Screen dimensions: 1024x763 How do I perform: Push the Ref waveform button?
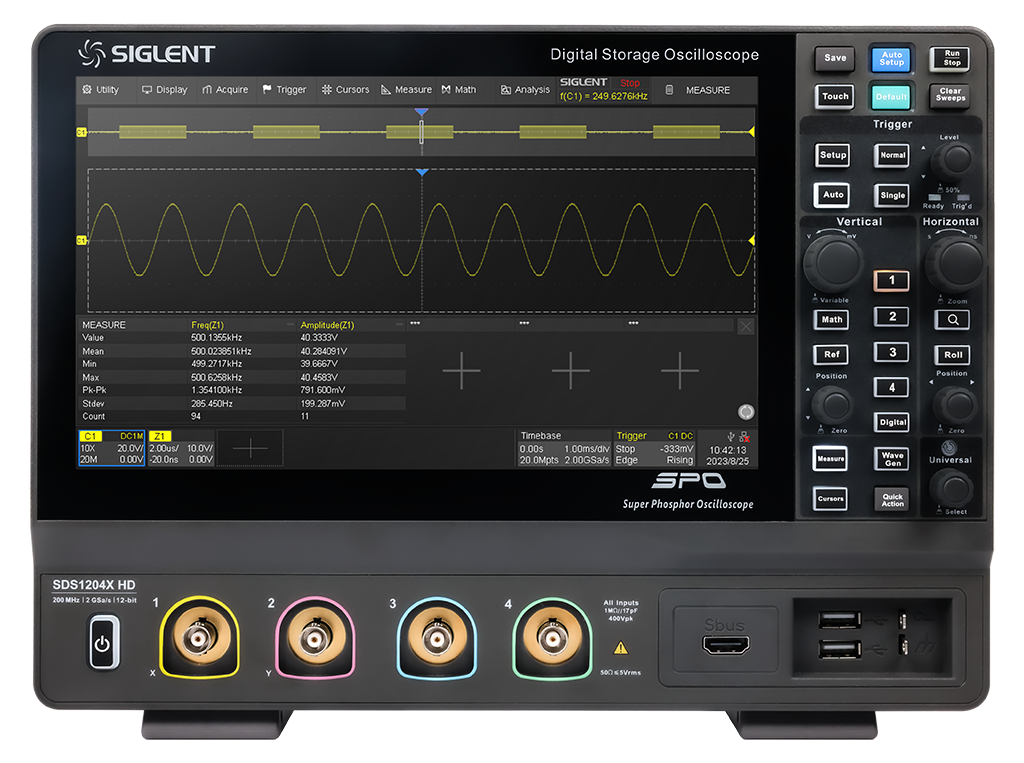pyautogui.click(x=831, y=355)
